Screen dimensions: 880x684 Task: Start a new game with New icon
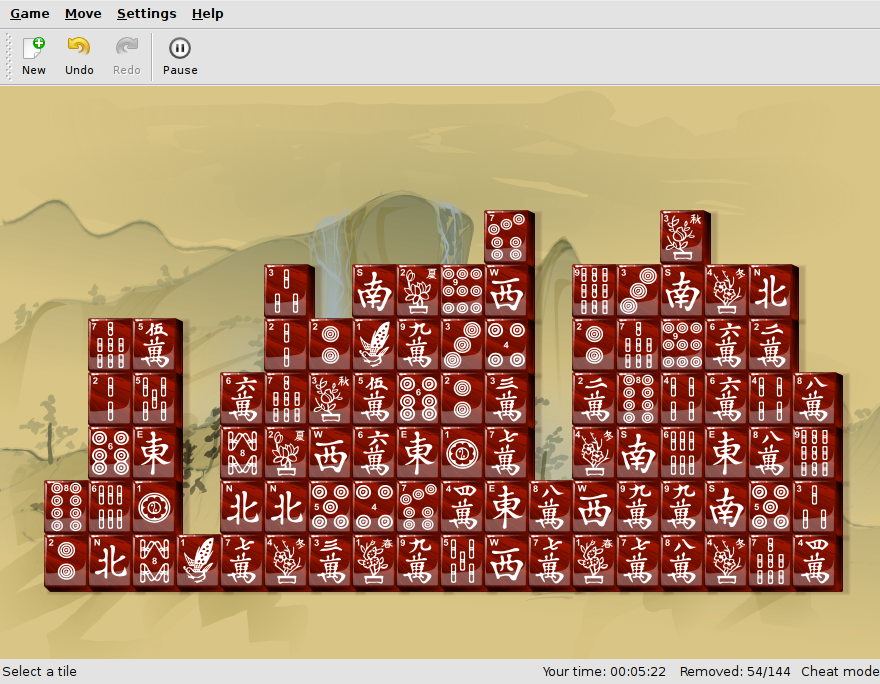(x=34, y=56)
